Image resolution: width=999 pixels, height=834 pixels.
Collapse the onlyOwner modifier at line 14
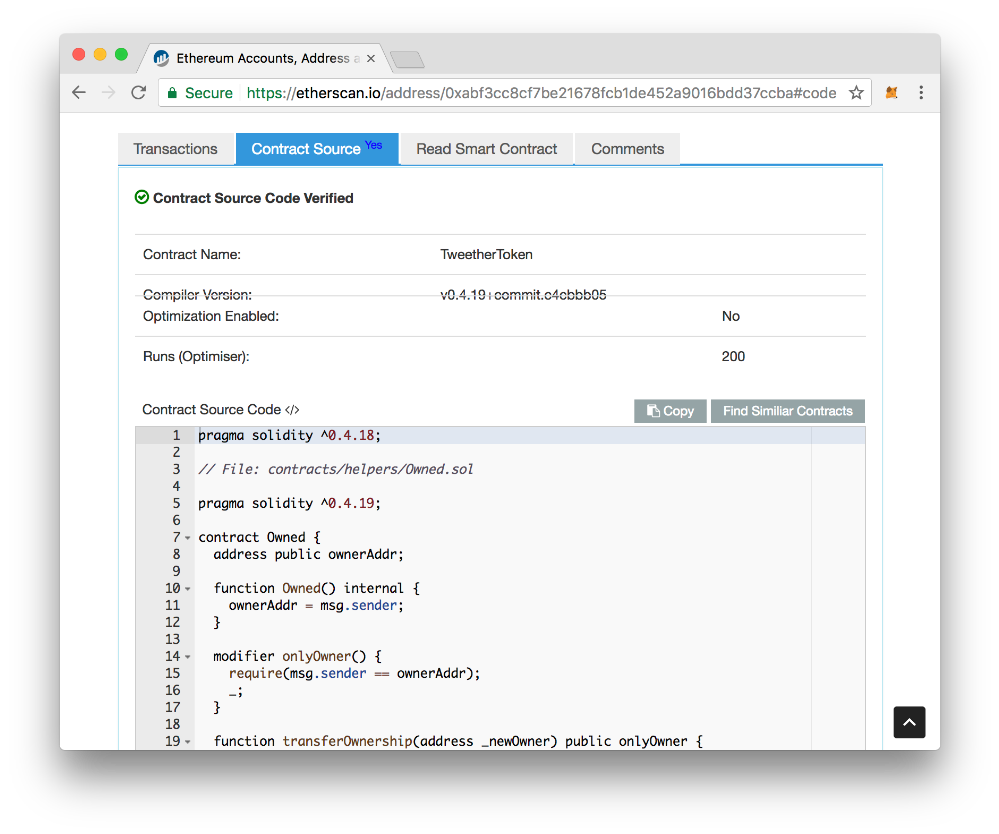(188, 657)
